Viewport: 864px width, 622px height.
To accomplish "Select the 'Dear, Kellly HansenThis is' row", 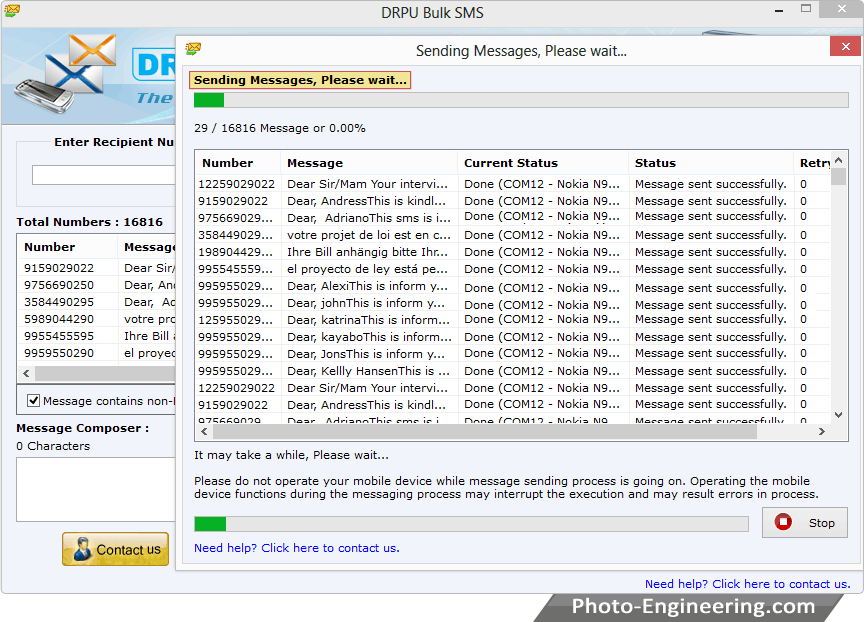I will 513,371.
